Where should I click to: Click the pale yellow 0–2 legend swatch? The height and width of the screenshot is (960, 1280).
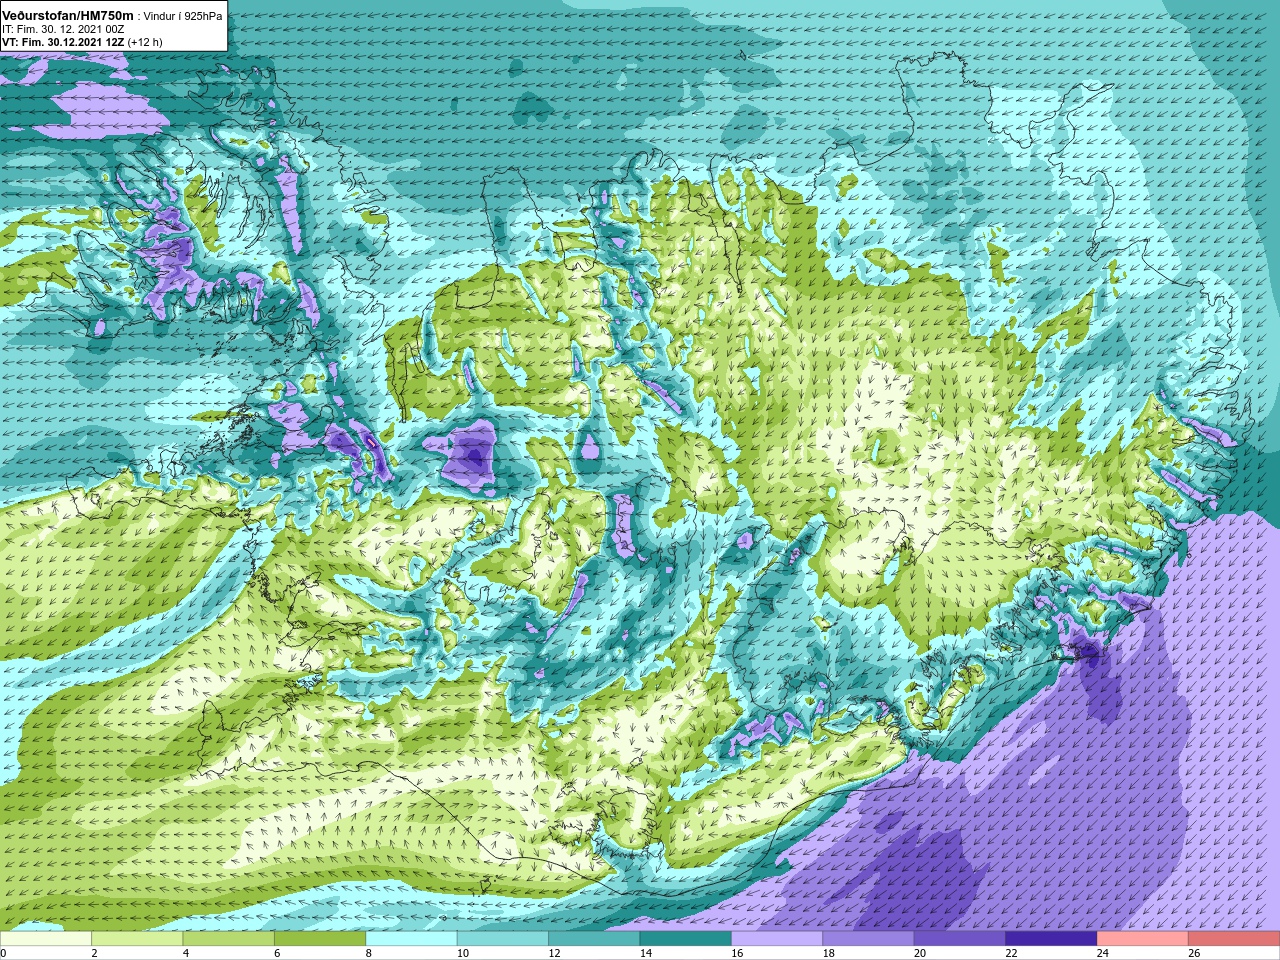tap(46, 939)
